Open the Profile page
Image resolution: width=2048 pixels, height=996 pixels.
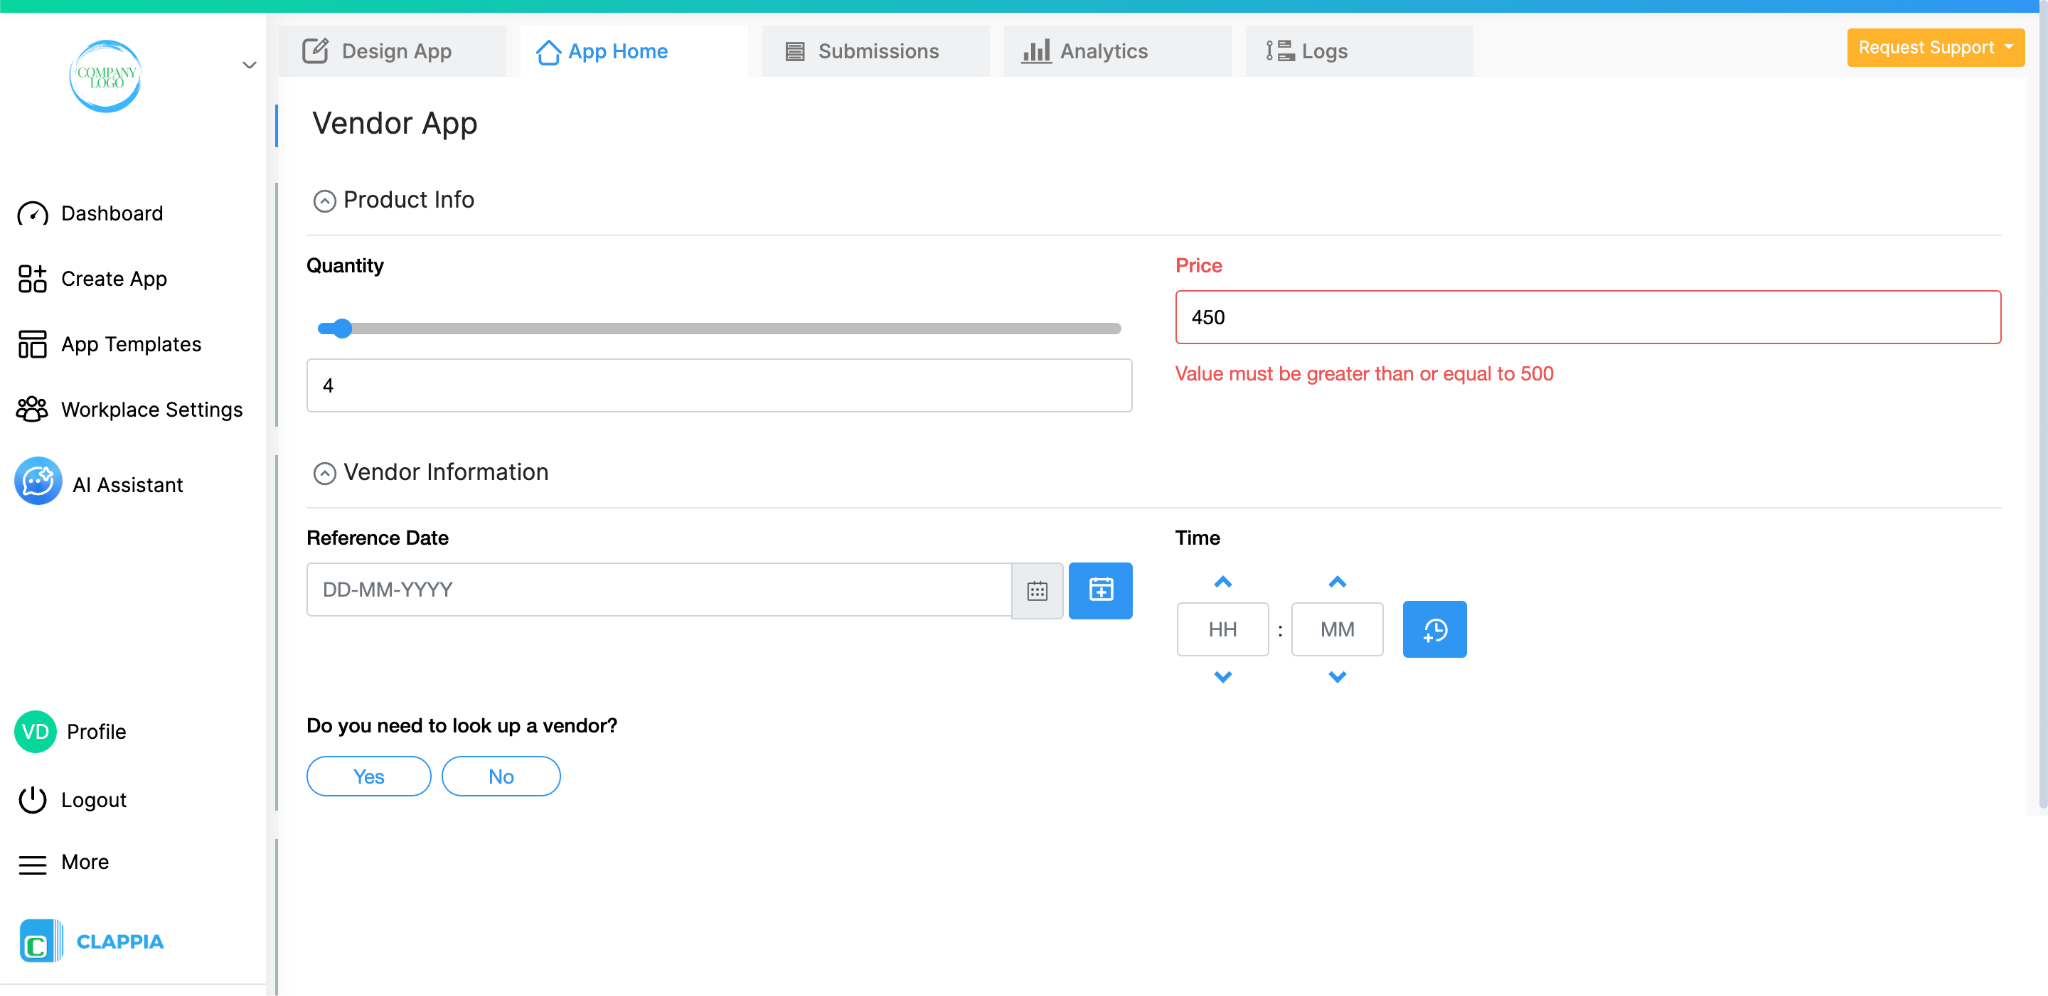96,731
